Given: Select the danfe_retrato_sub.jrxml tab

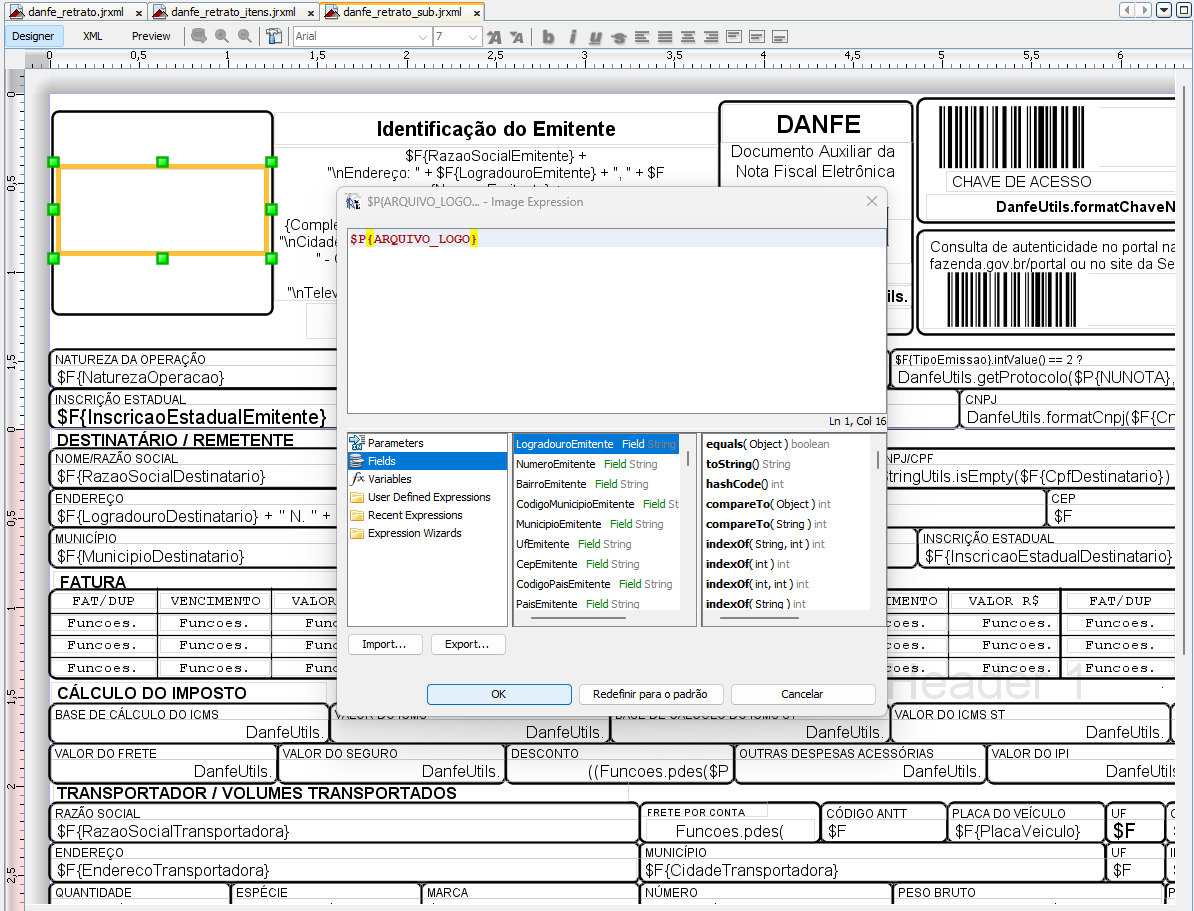Looking at the screenshot, I should click(x=402, y=12).
